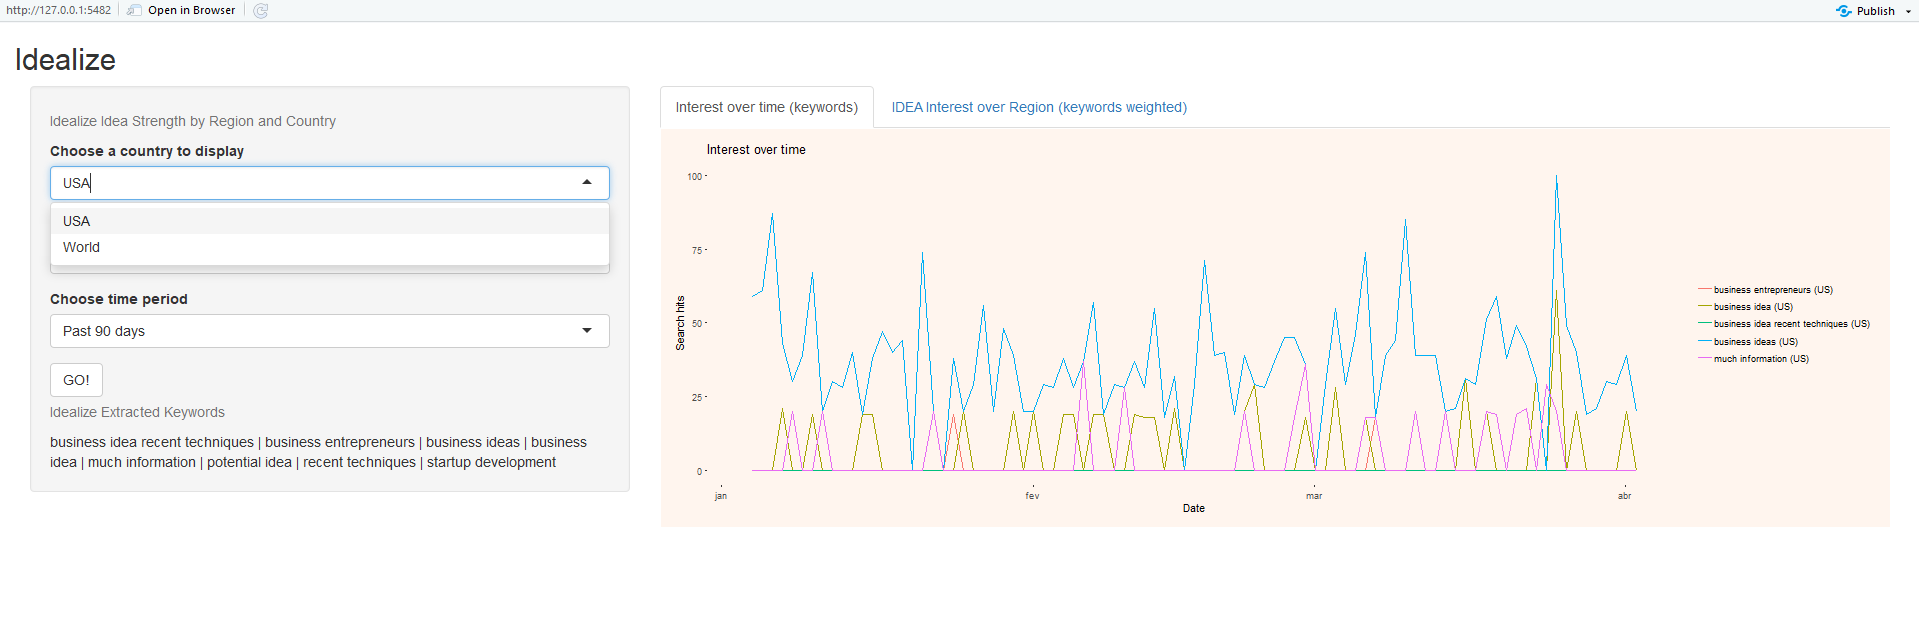Screen dimensions: 1919x621
Task: Click the Idealize page title
Action: click(65, 60)
